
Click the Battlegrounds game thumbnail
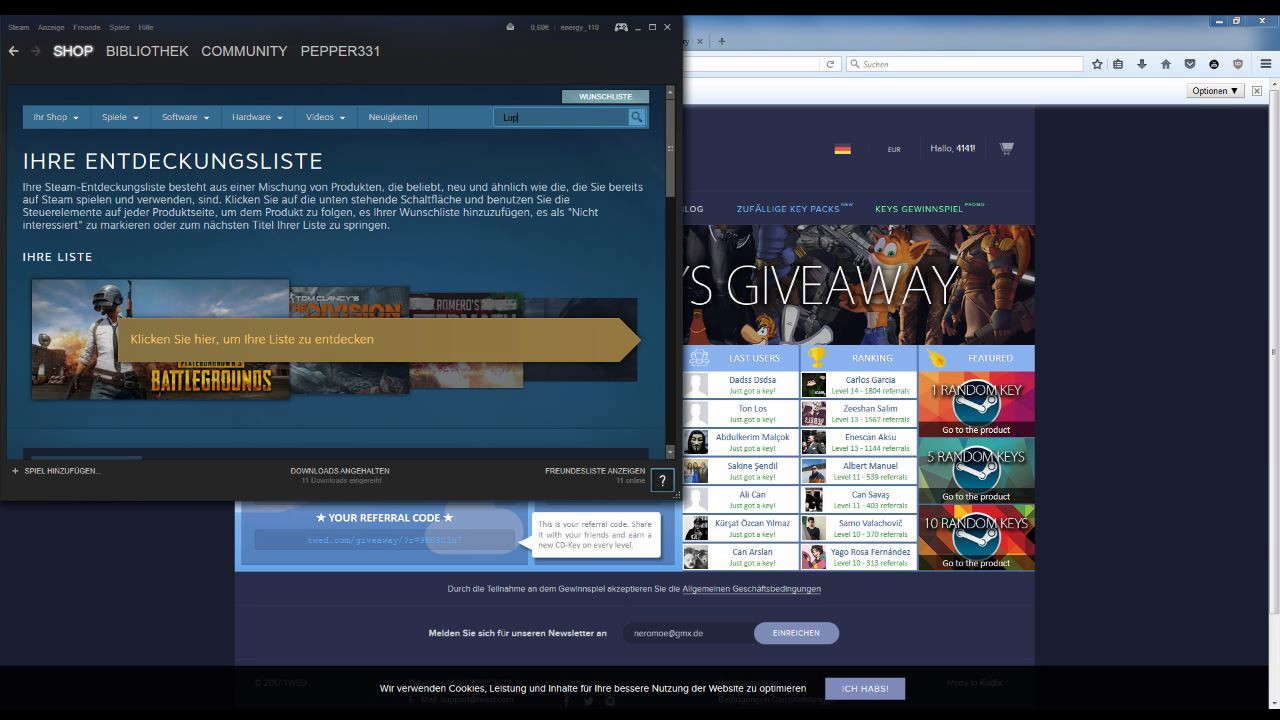pos(160,339)
